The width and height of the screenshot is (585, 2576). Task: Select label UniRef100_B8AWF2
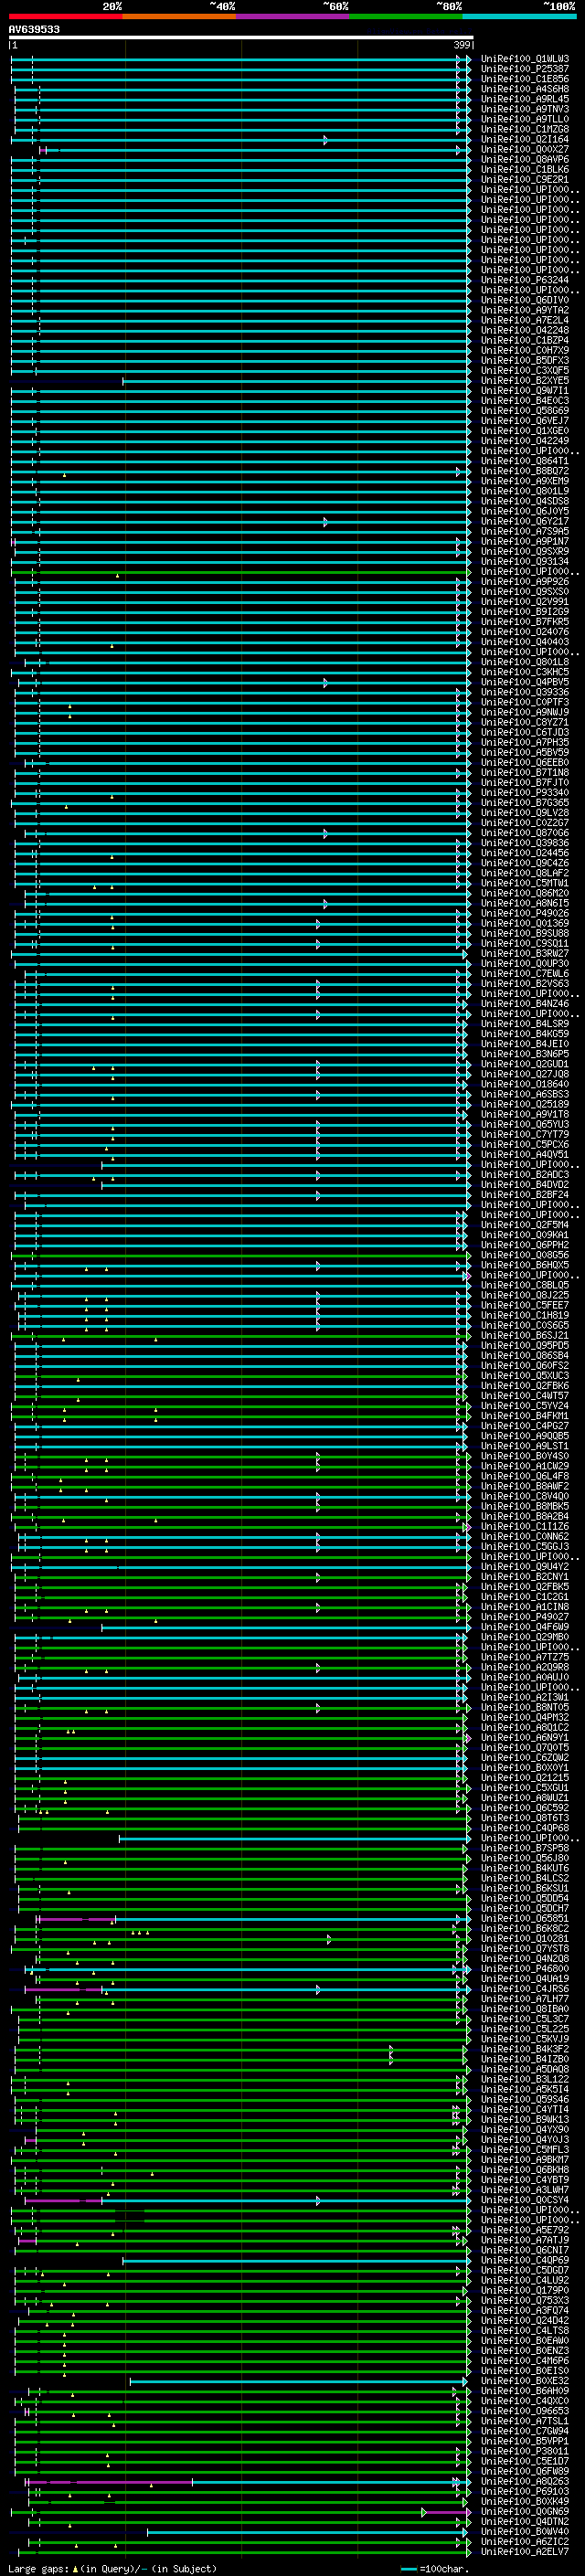tap(525, 1485)
